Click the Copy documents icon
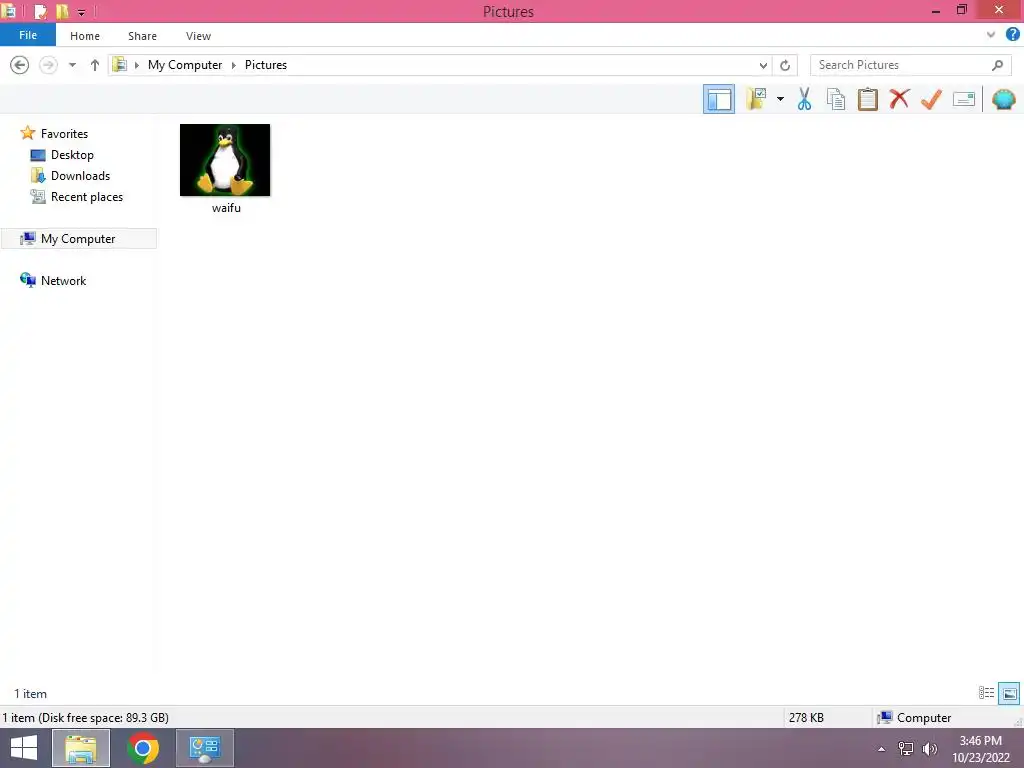Screen dimensions: 1024x768 (835, 99)
